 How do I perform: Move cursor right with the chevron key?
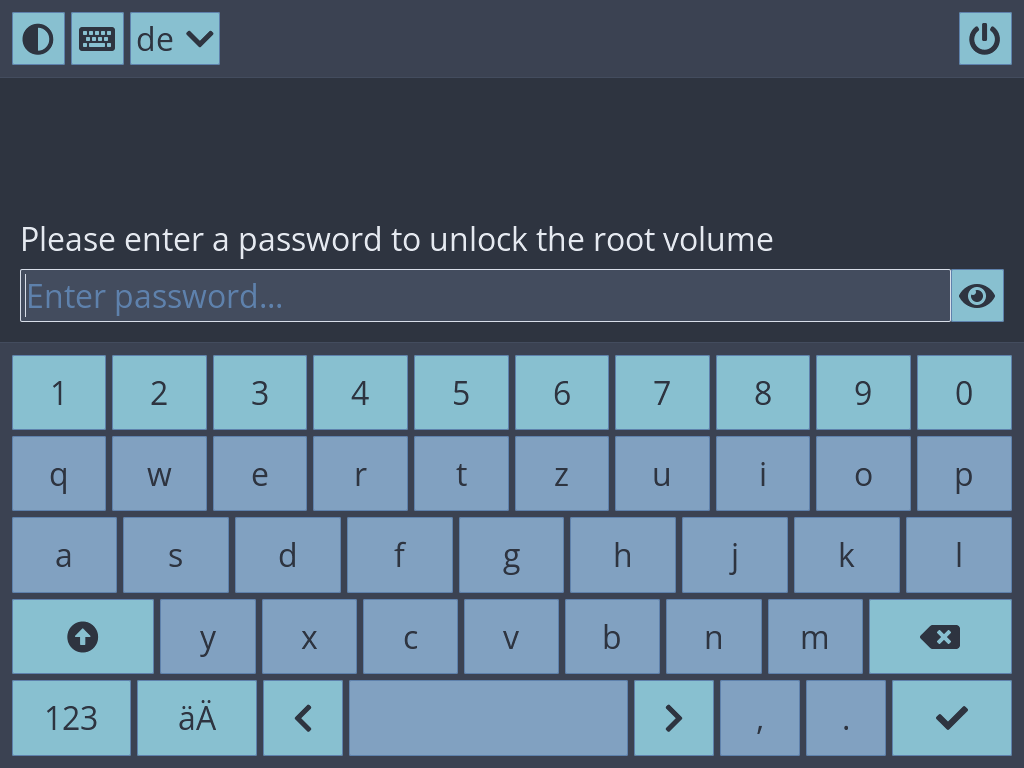(x=673, y=718)
